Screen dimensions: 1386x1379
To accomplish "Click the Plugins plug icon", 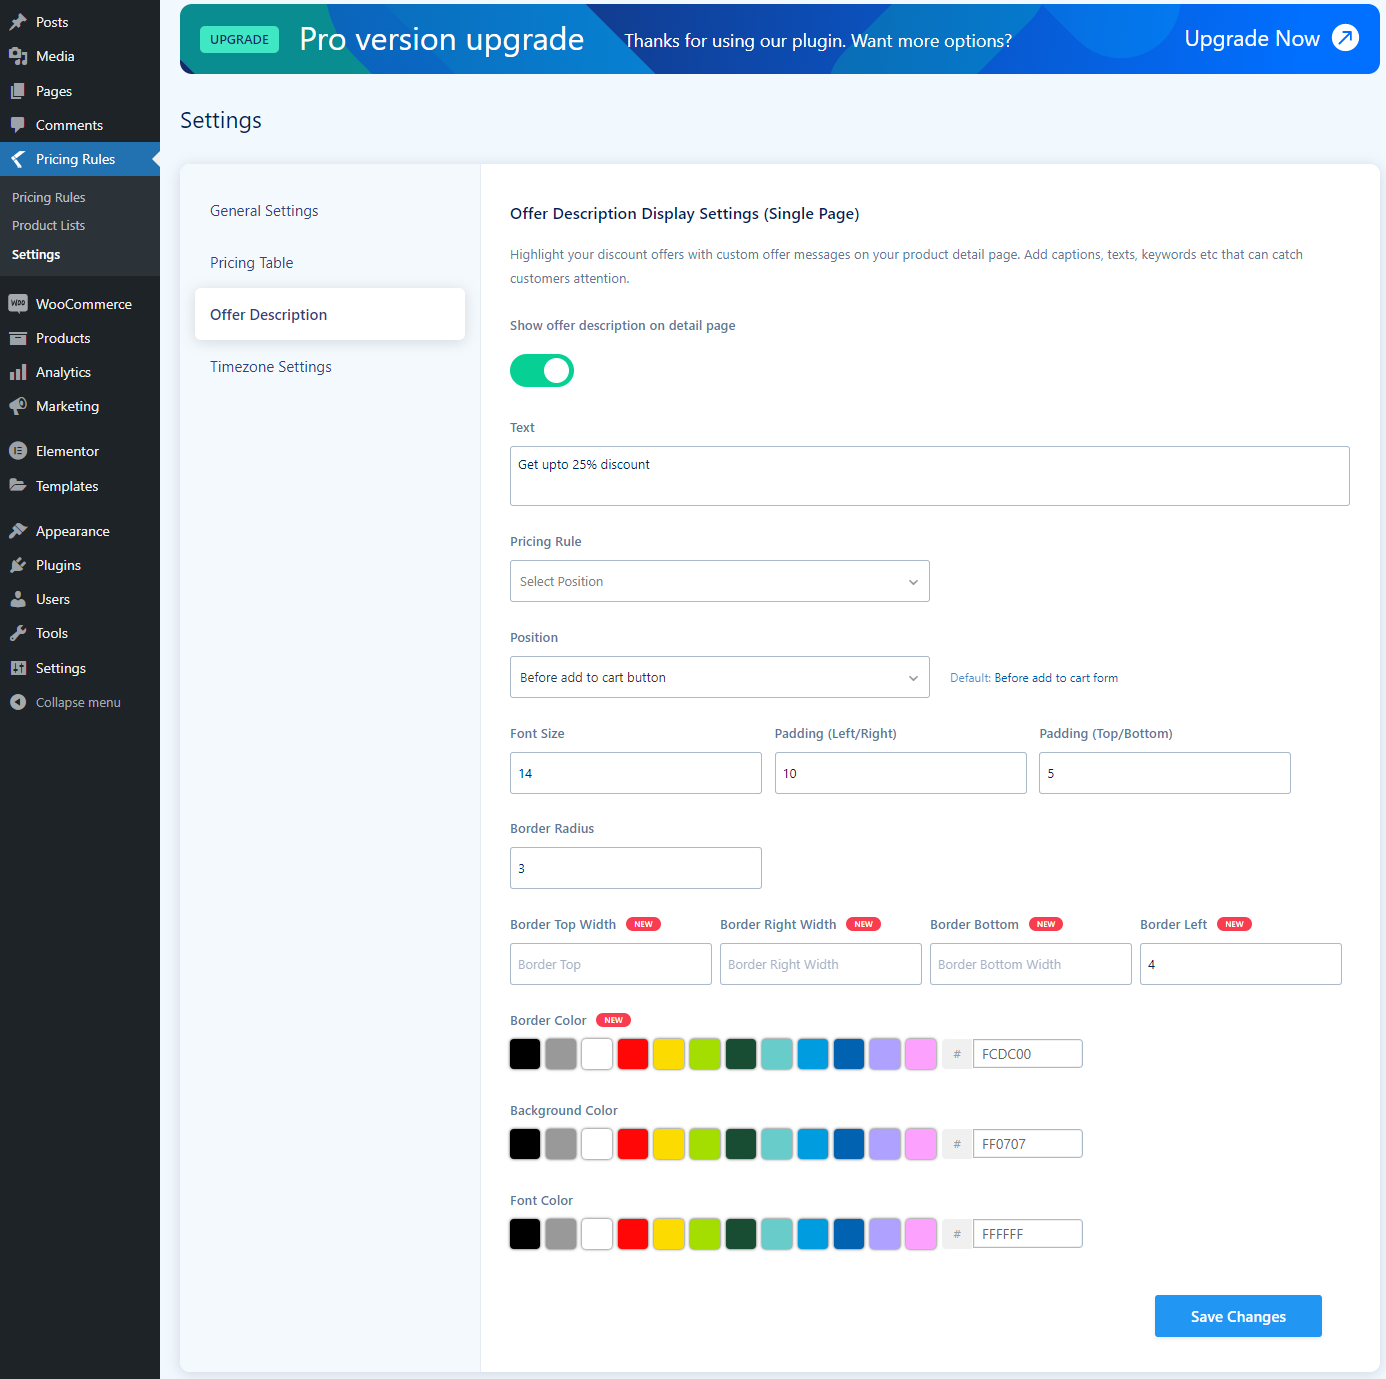I will 18,565.
